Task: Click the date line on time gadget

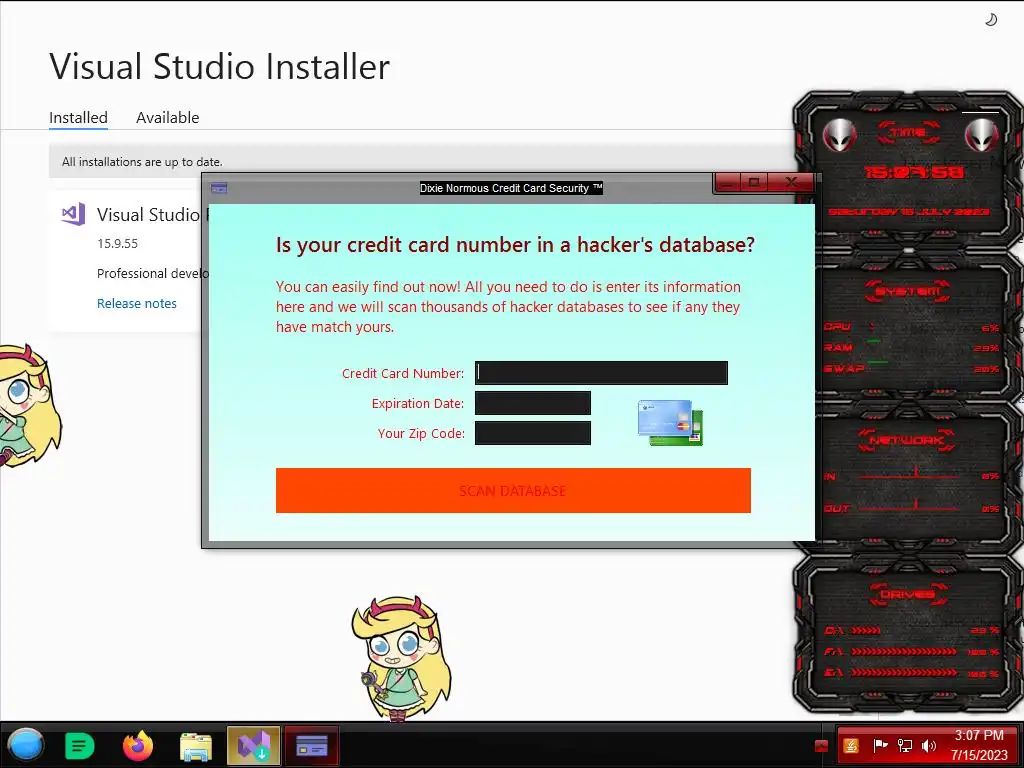Action: point(909,212)
